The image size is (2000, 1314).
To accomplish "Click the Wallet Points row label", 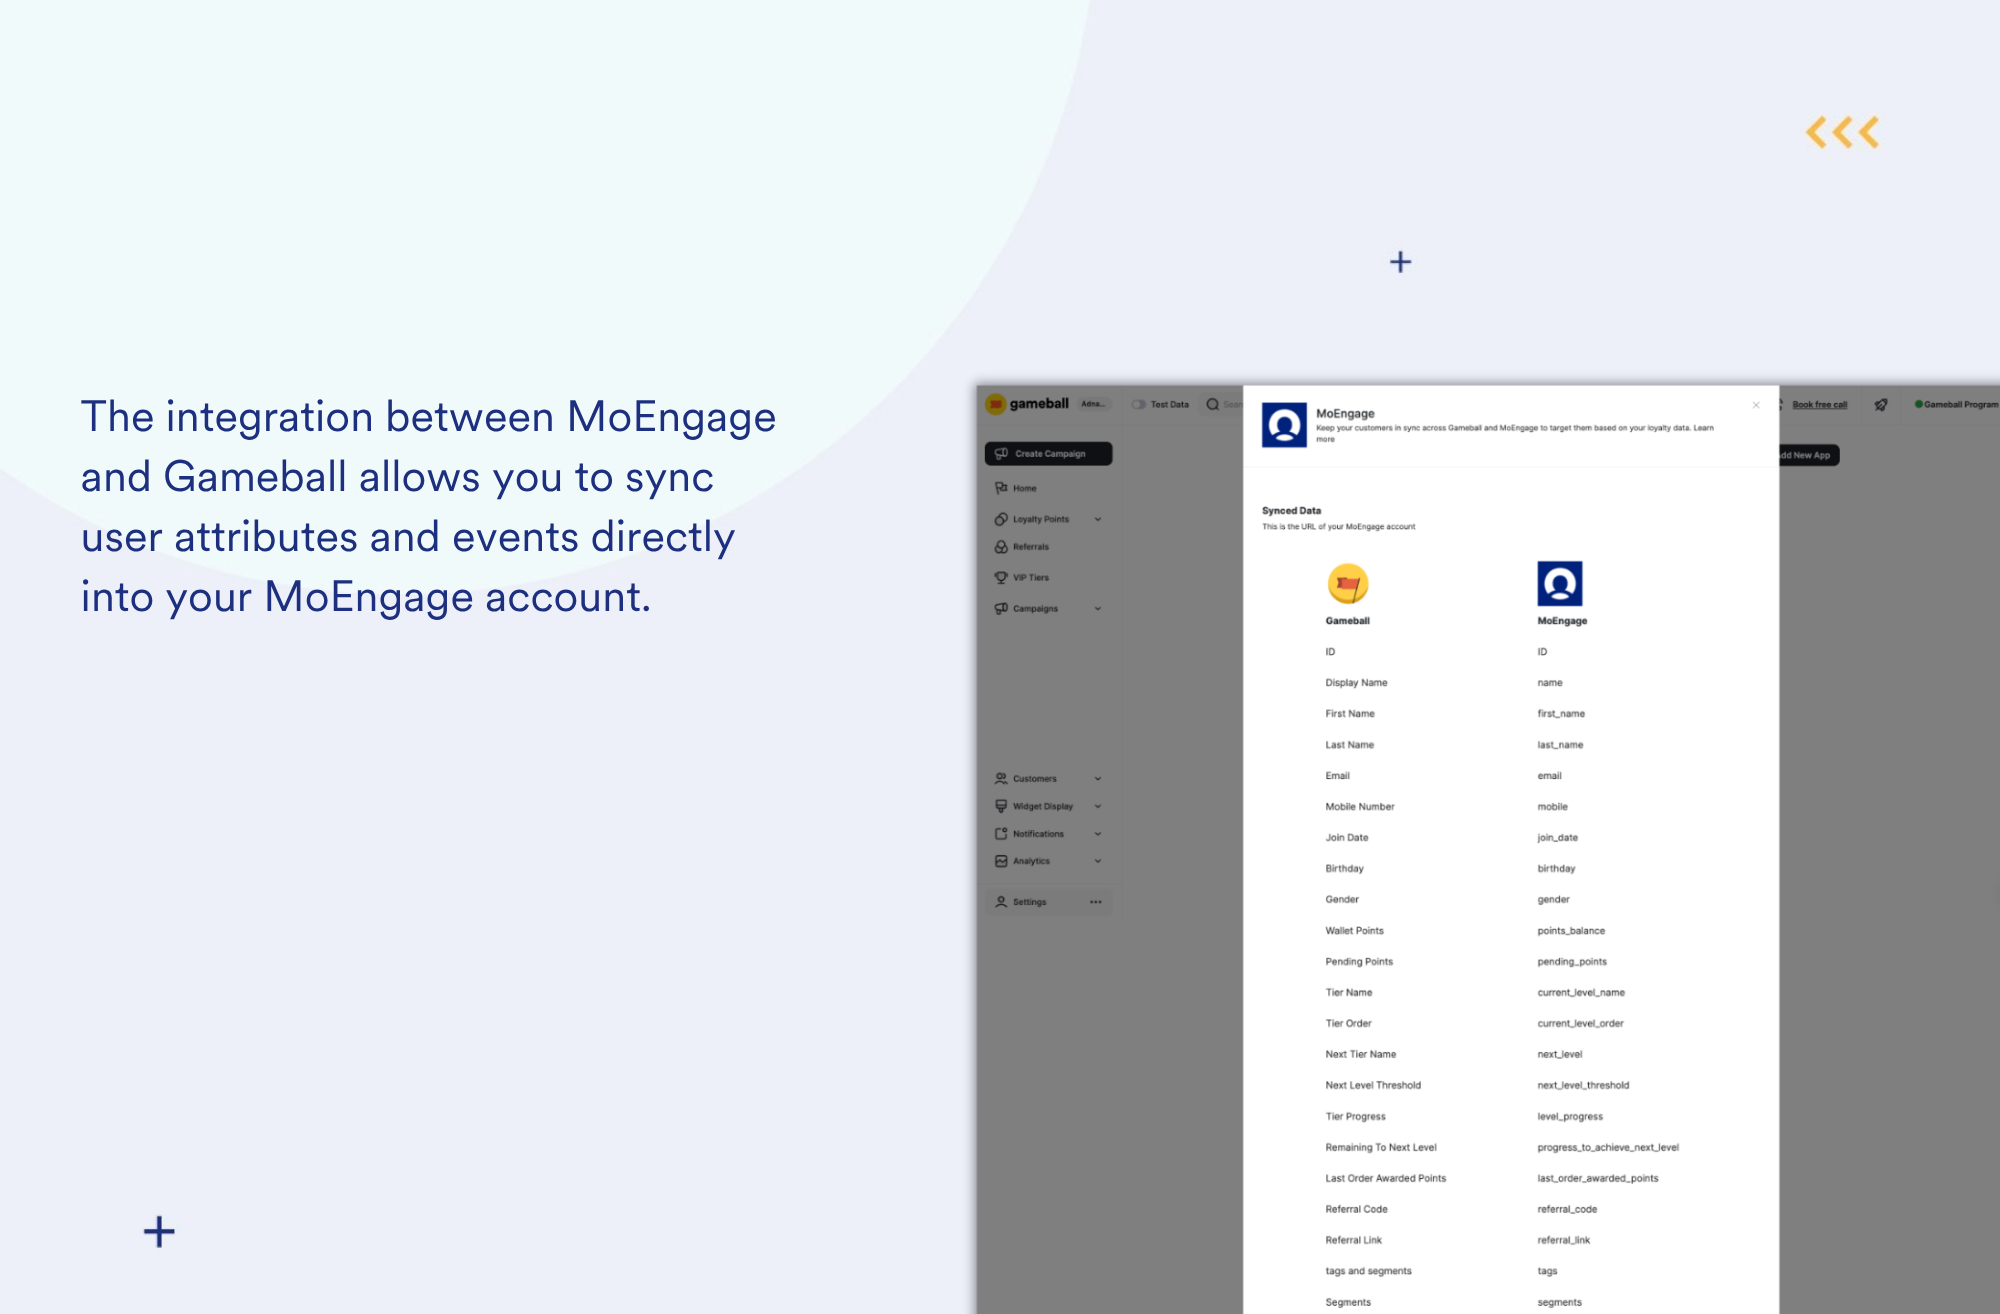I will (x=1354, y=931).
